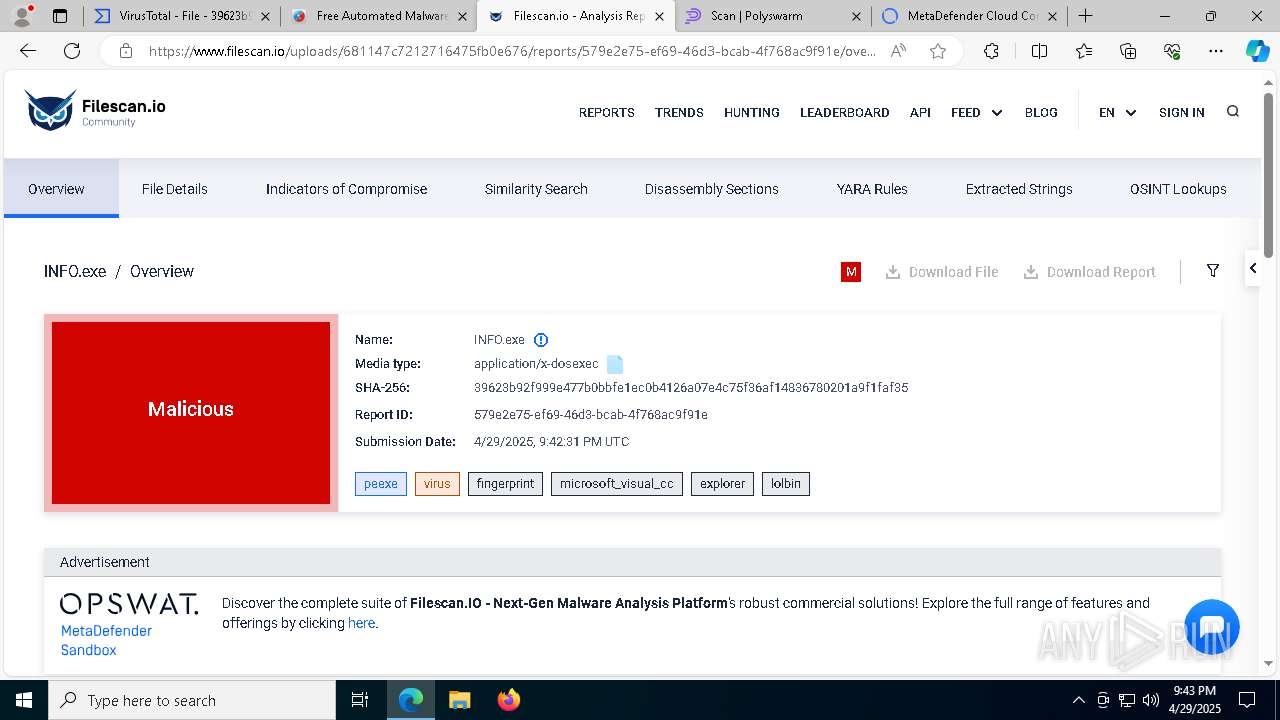Screen dimensions: 1280x720
Task: Open LEADERBOARD in top navigation
Action: [x=845, y=113]
